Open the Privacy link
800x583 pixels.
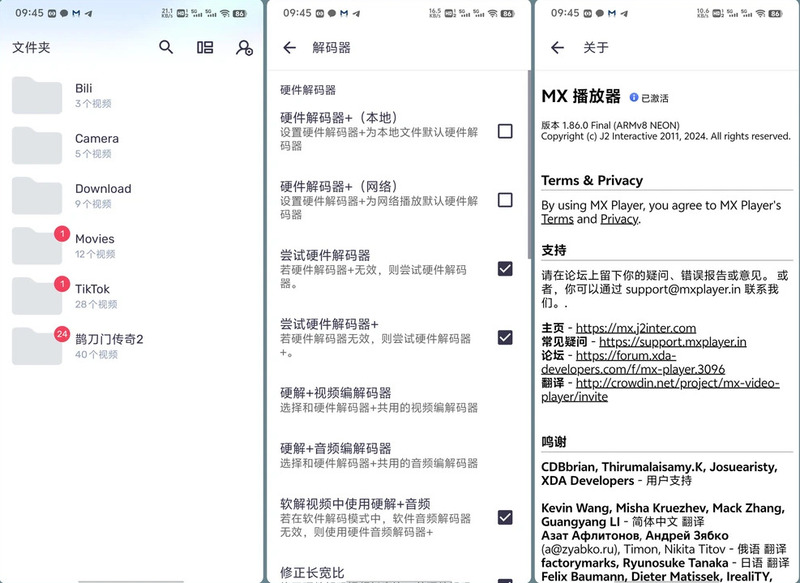[618, 219]
